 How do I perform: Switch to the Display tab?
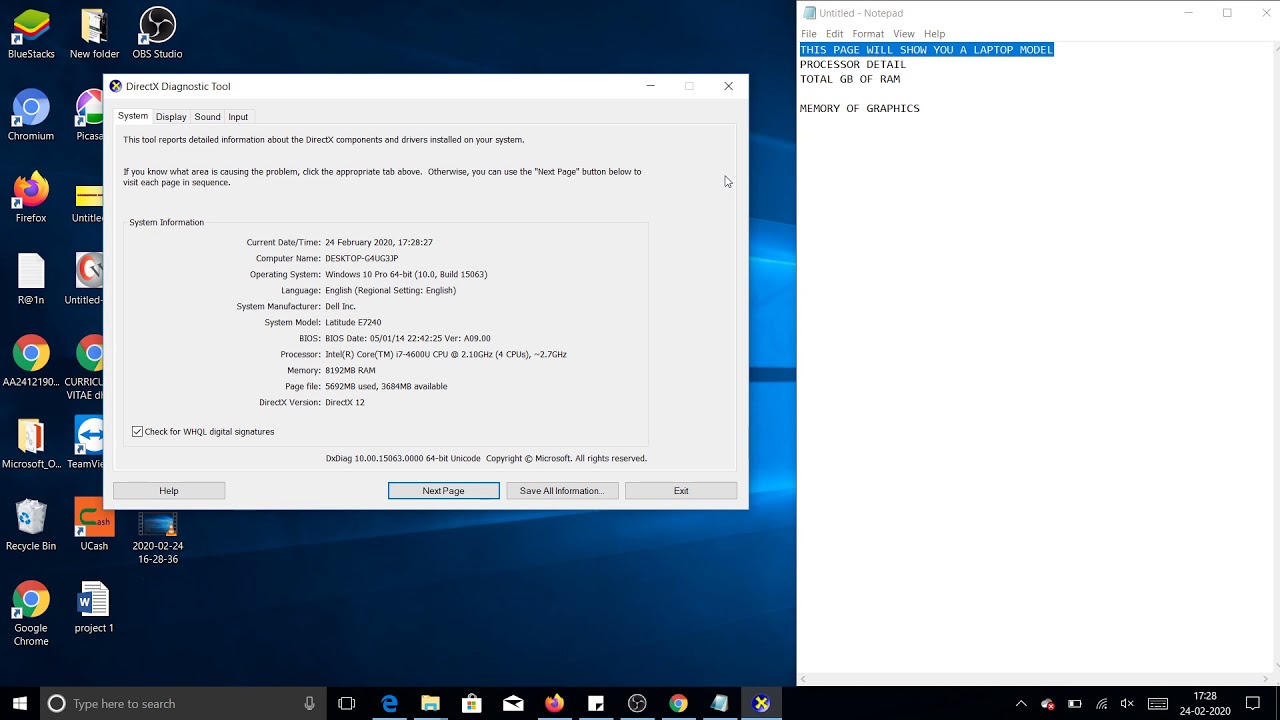pos(171,117)
